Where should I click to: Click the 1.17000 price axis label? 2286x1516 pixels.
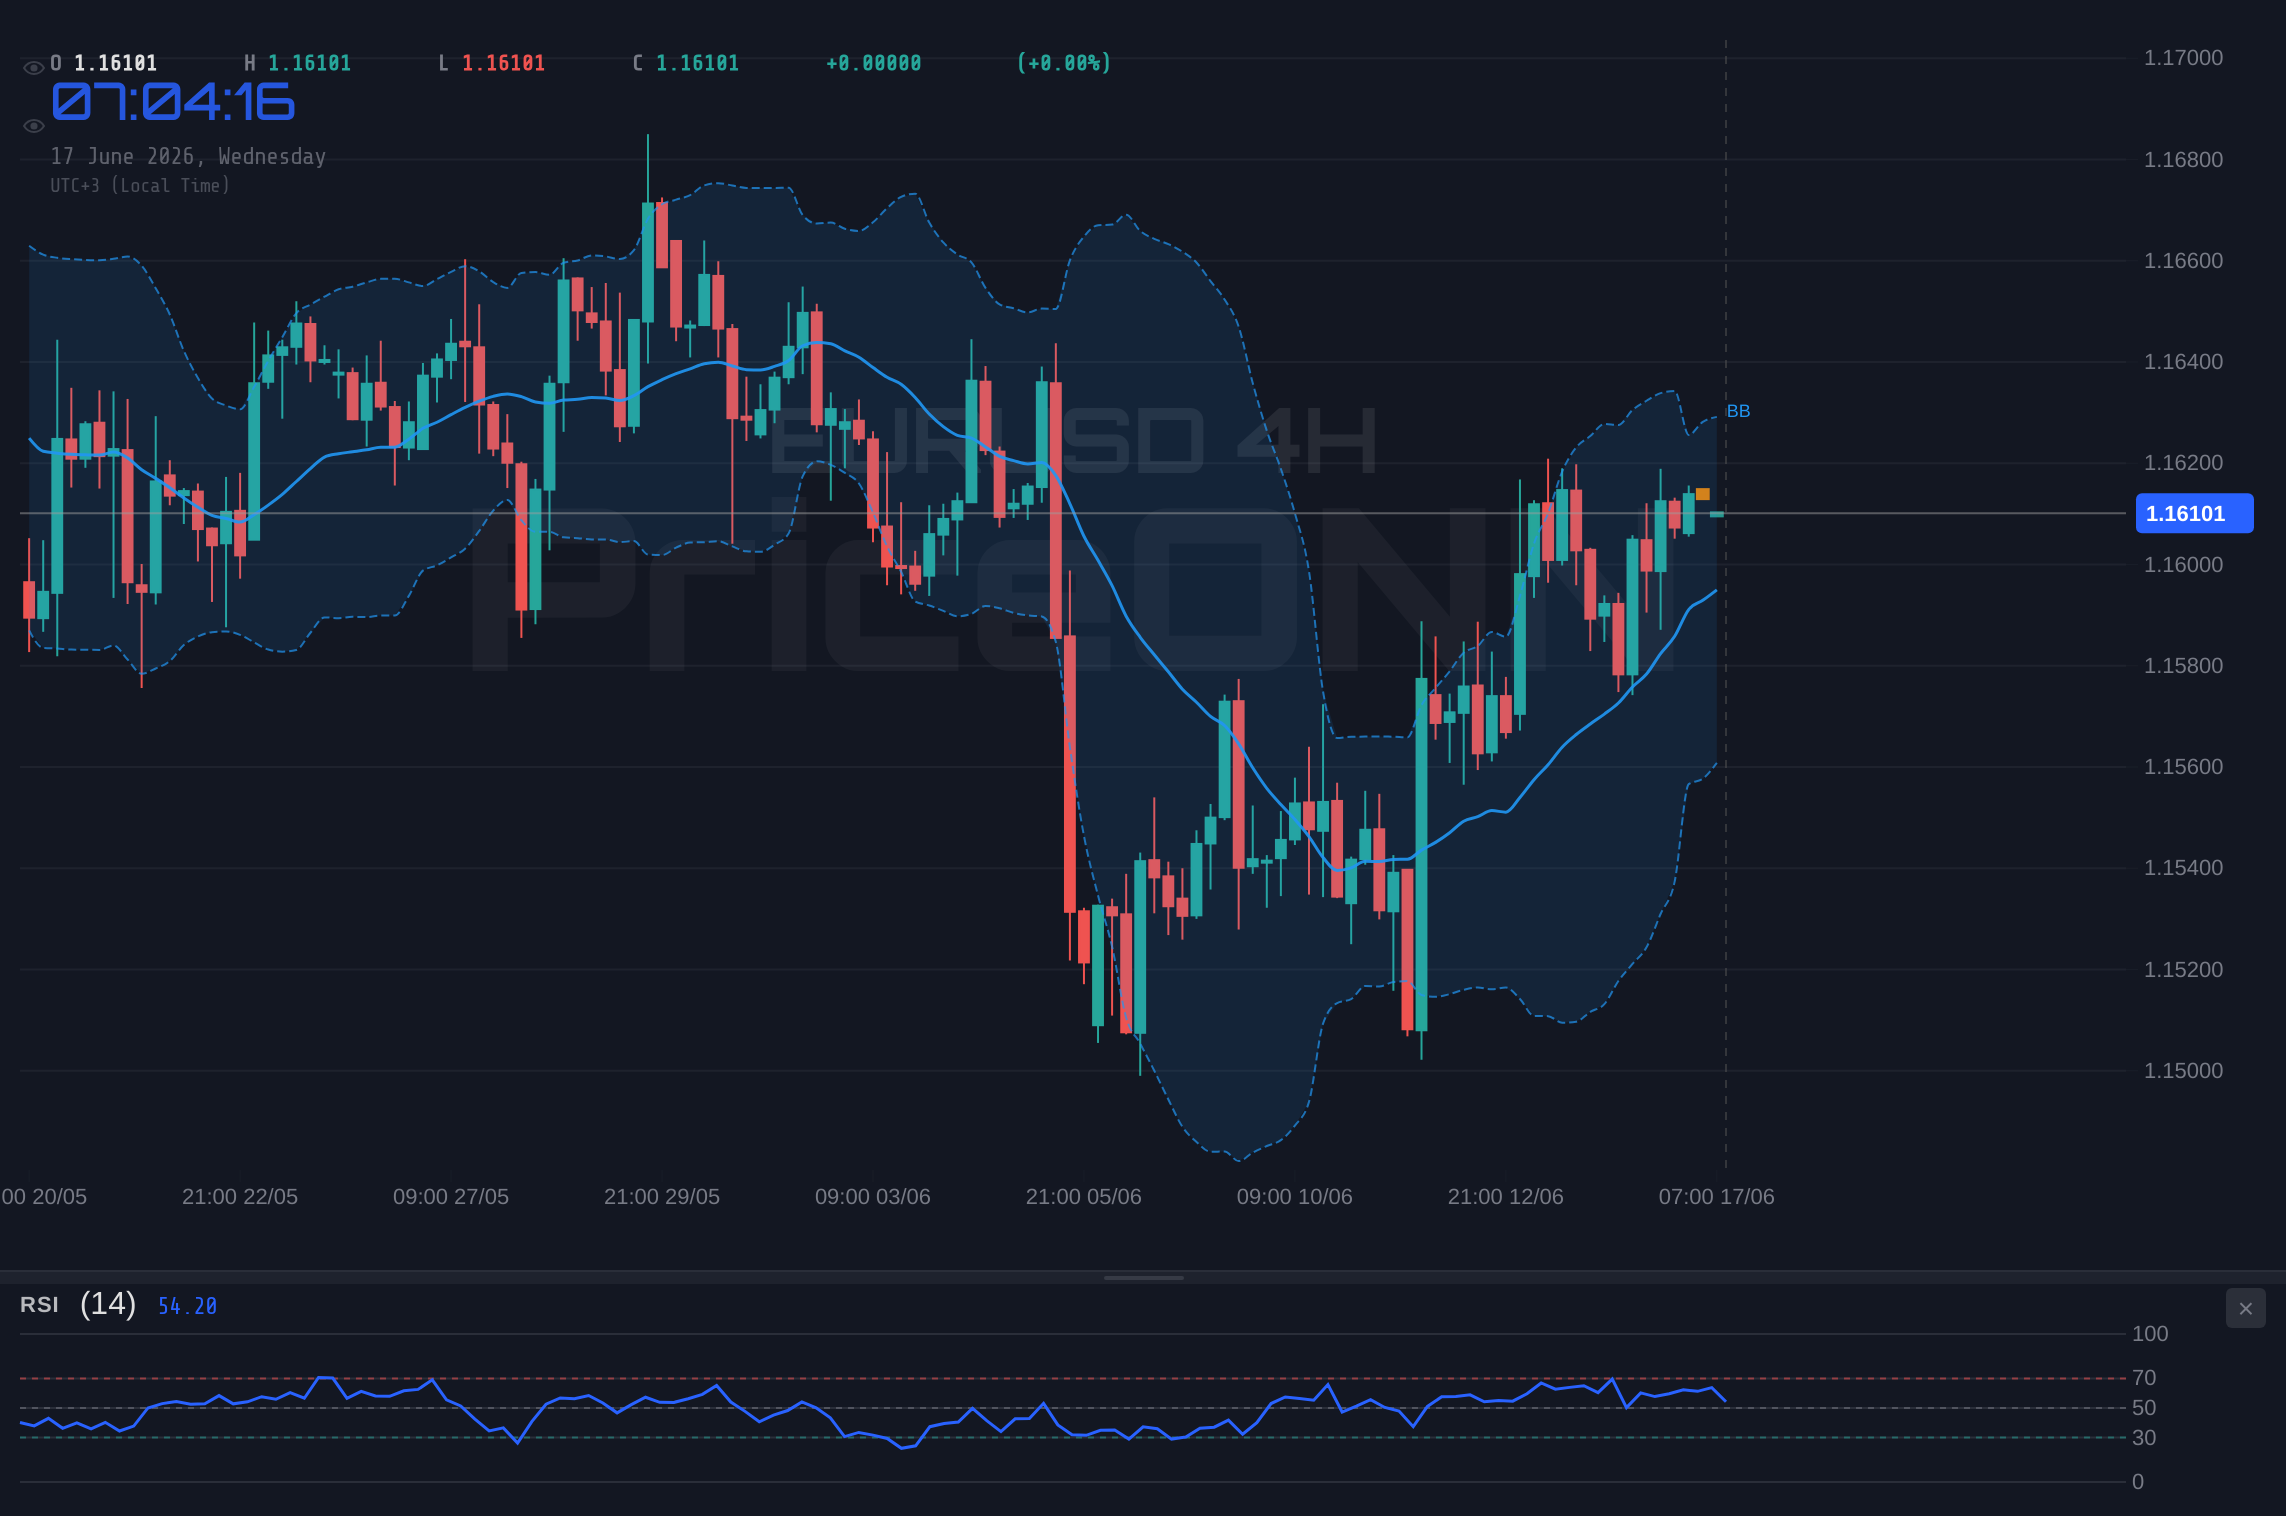[x=2183, y=58]
